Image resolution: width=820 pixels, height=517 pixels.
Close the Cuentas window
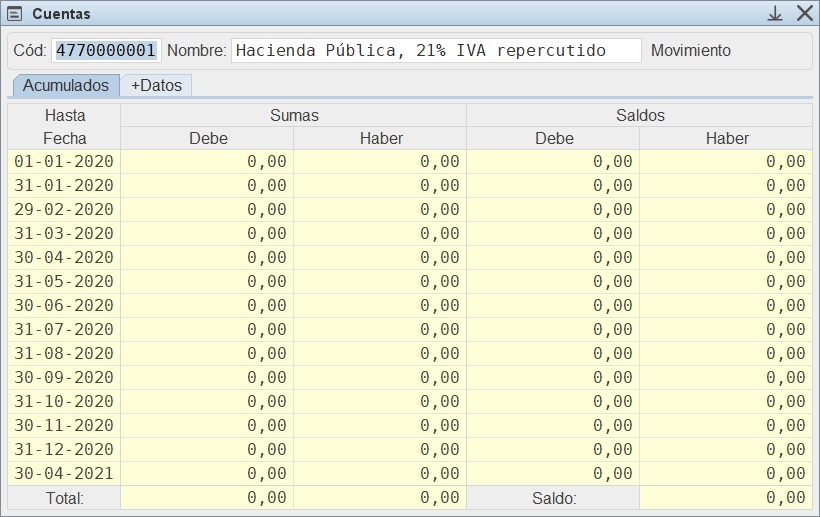tap(804, 14)
